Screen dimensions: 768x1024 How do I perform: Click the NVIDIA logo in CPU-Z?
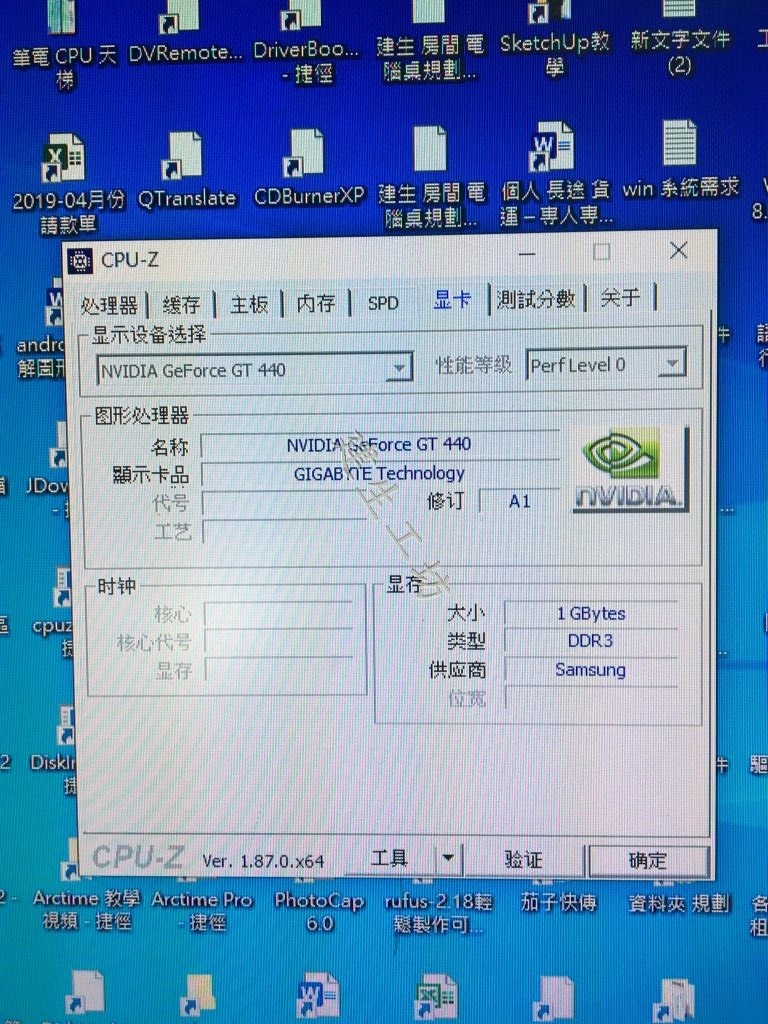click(x=630, y=469)
